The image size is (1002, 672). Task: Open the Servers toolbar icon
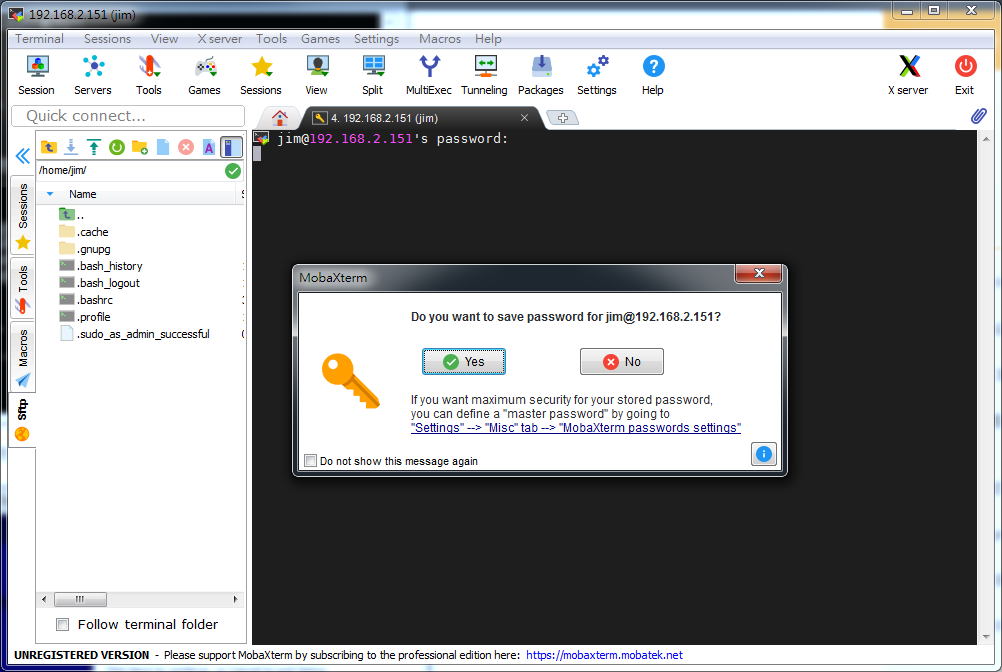(93, 75)
